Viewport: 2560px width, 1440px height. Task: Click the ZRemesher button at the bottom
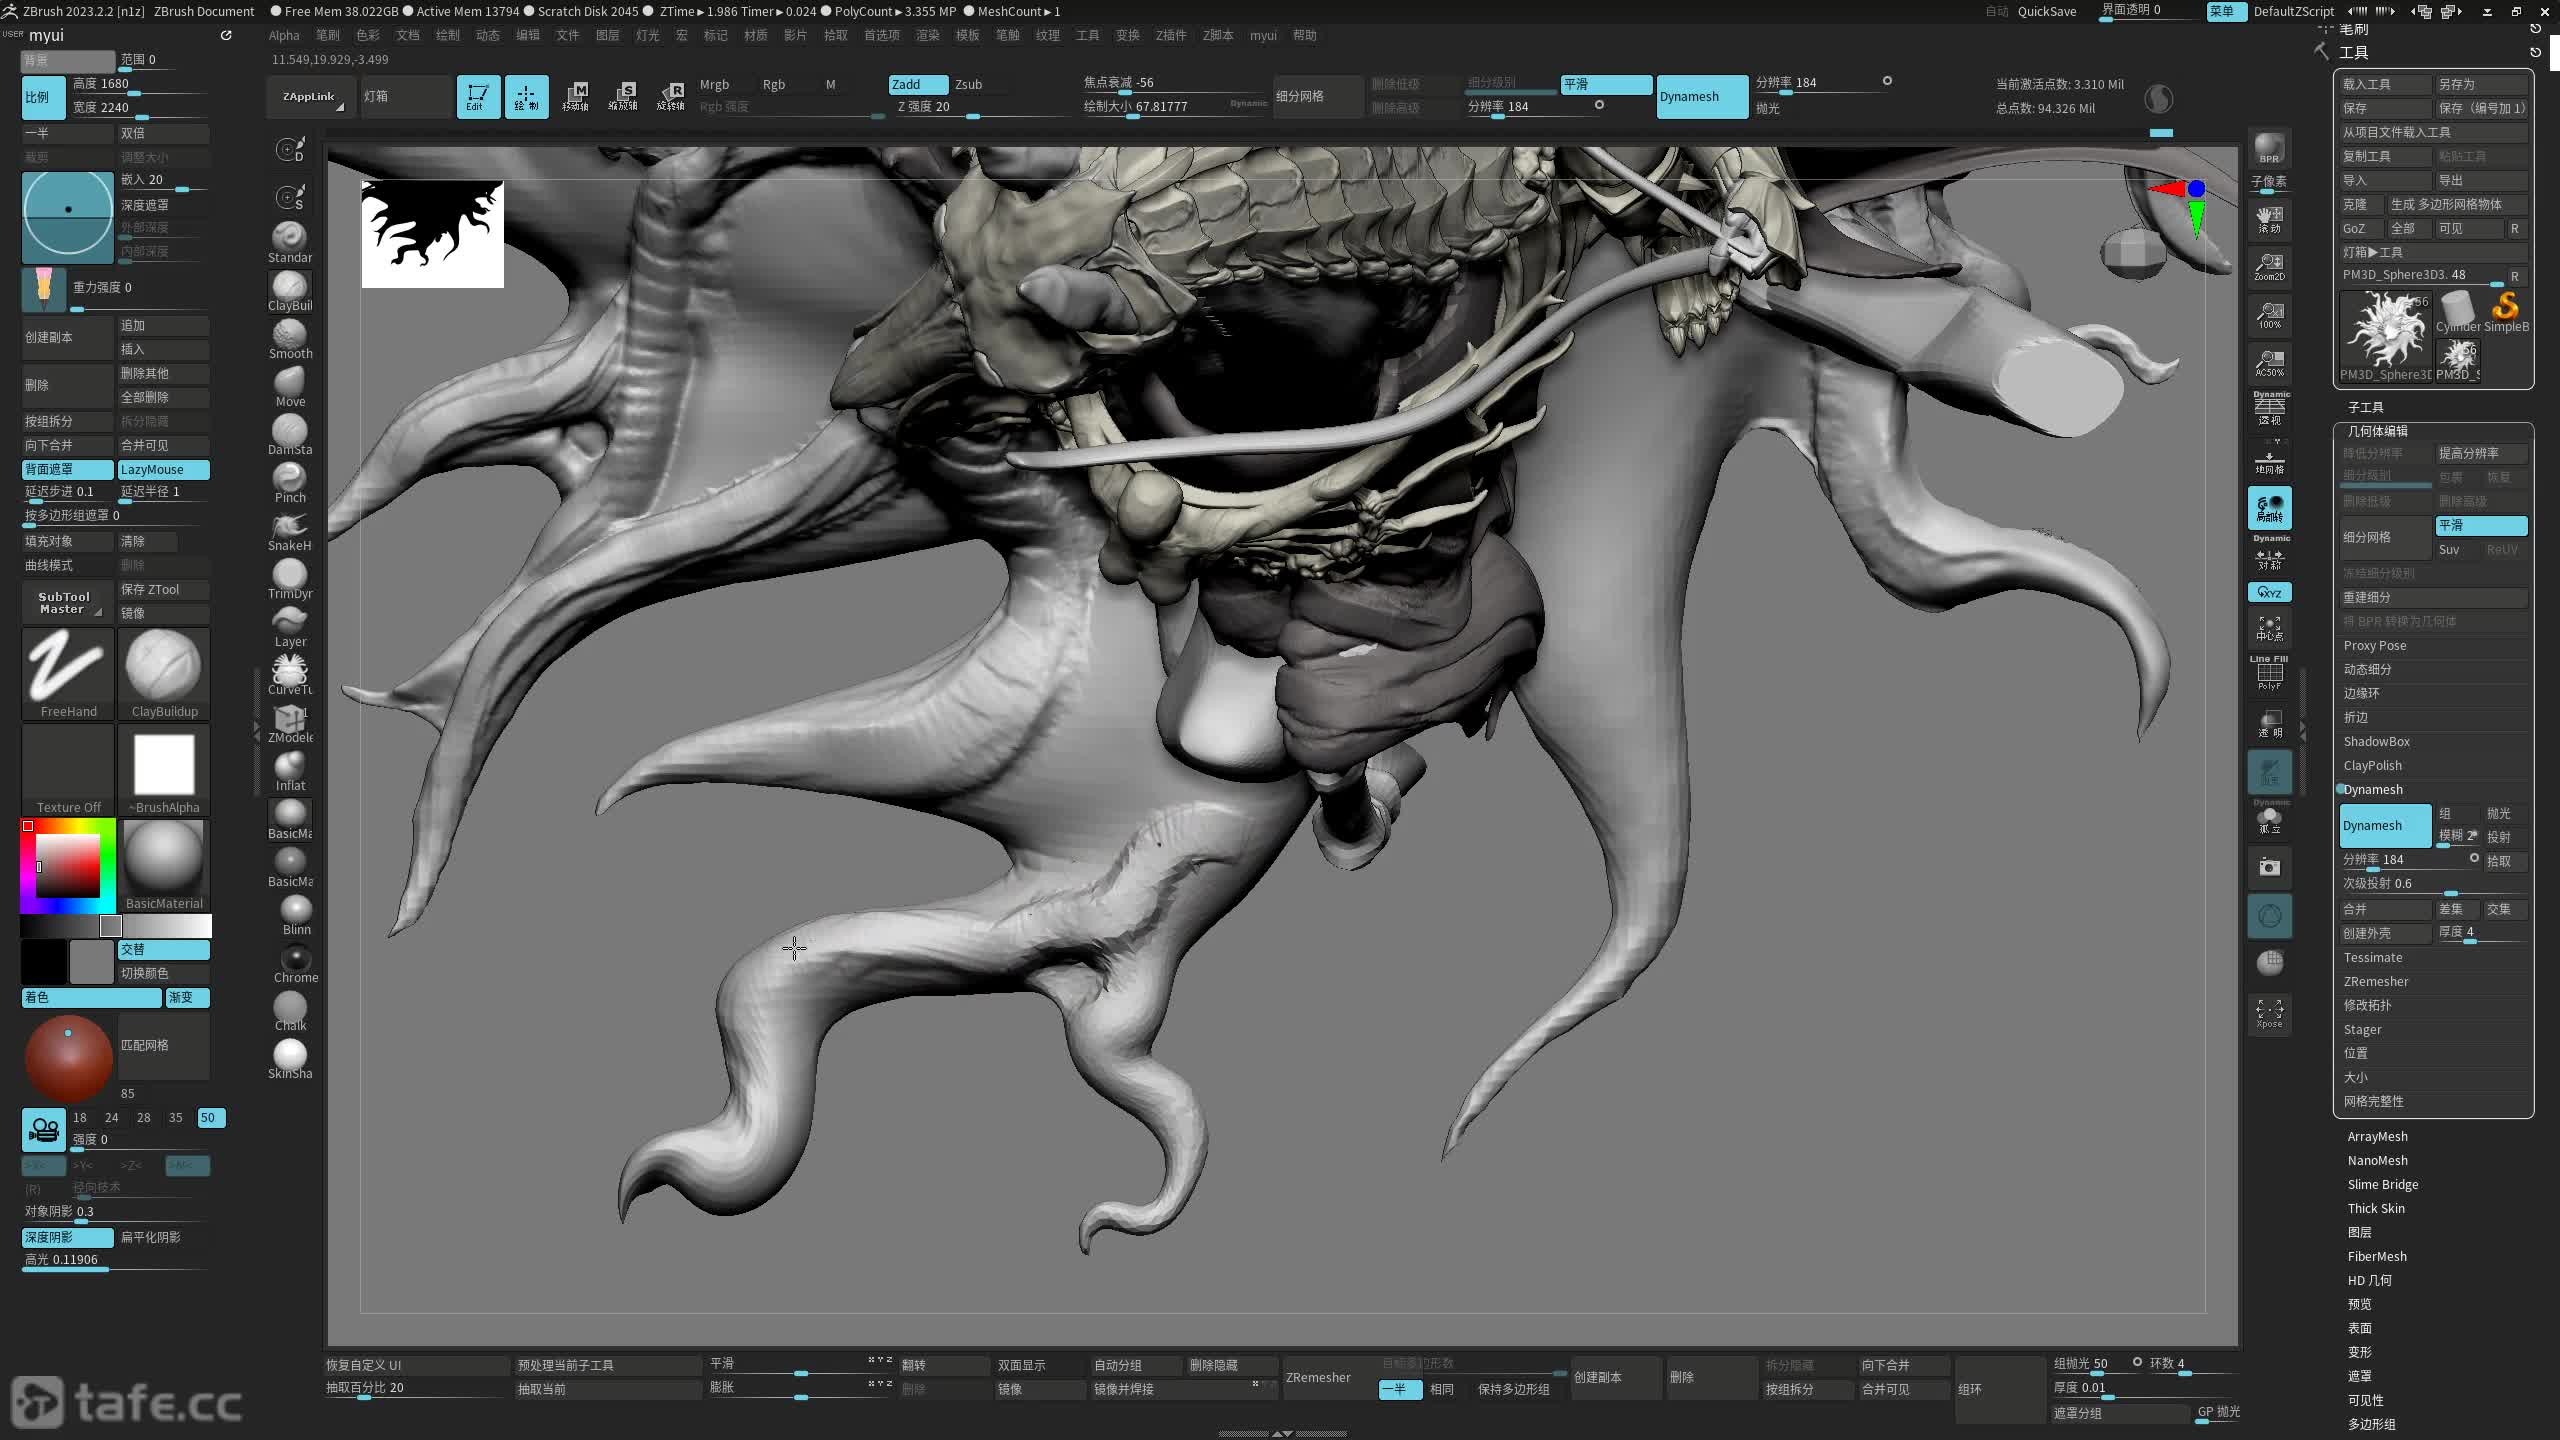coord(1318,1377)
